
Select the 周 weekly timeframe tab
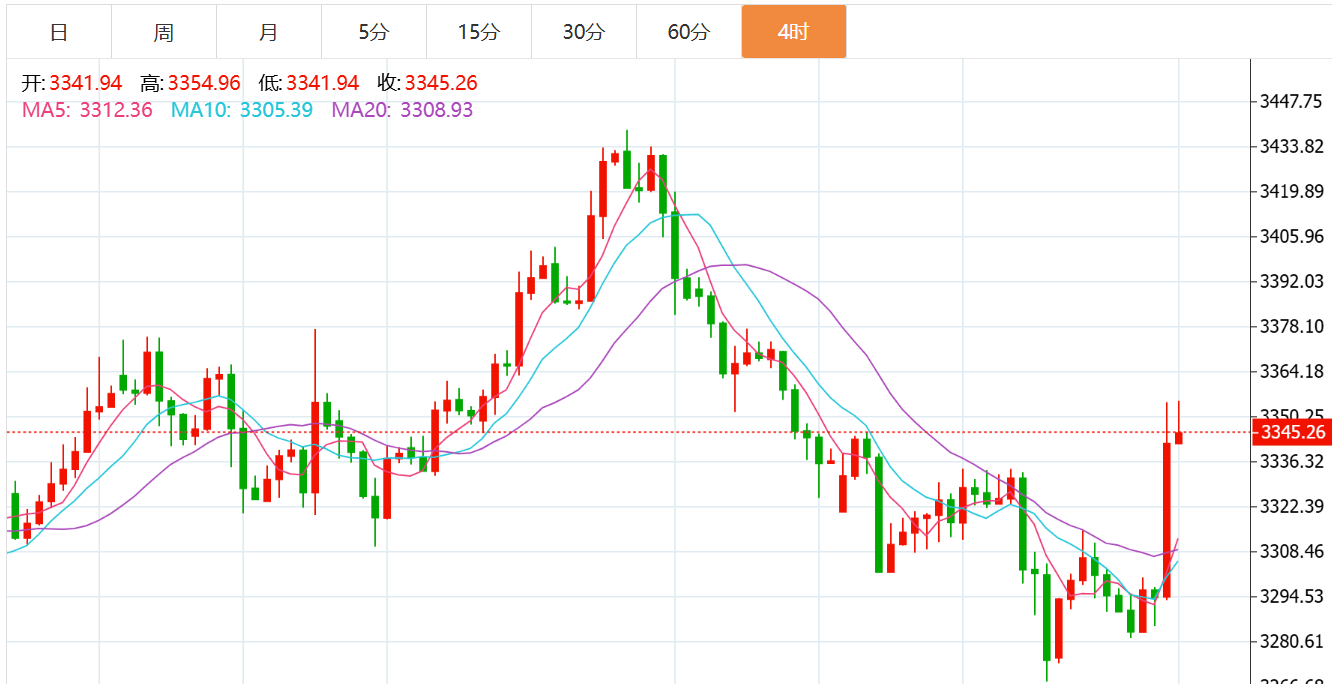164,32
